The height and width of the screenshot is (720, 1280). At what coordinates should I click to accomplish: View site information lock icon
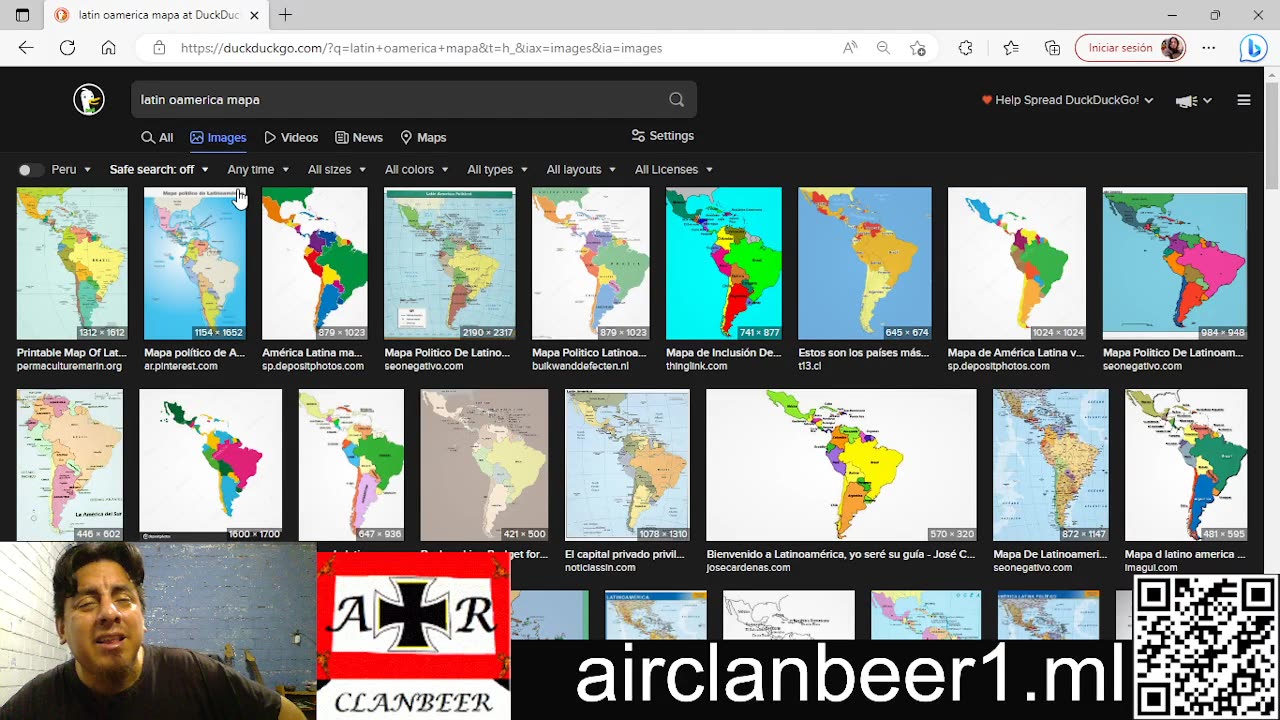tap(159, 48)
